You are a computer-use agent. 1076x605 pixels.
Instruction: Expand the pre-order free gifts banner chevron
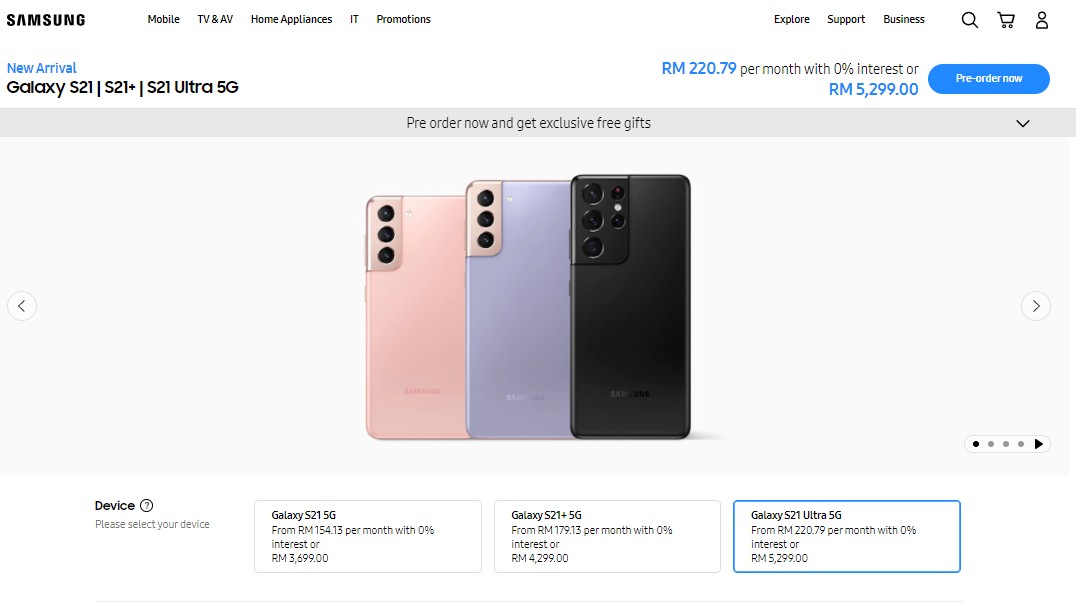pos(1022,124)
